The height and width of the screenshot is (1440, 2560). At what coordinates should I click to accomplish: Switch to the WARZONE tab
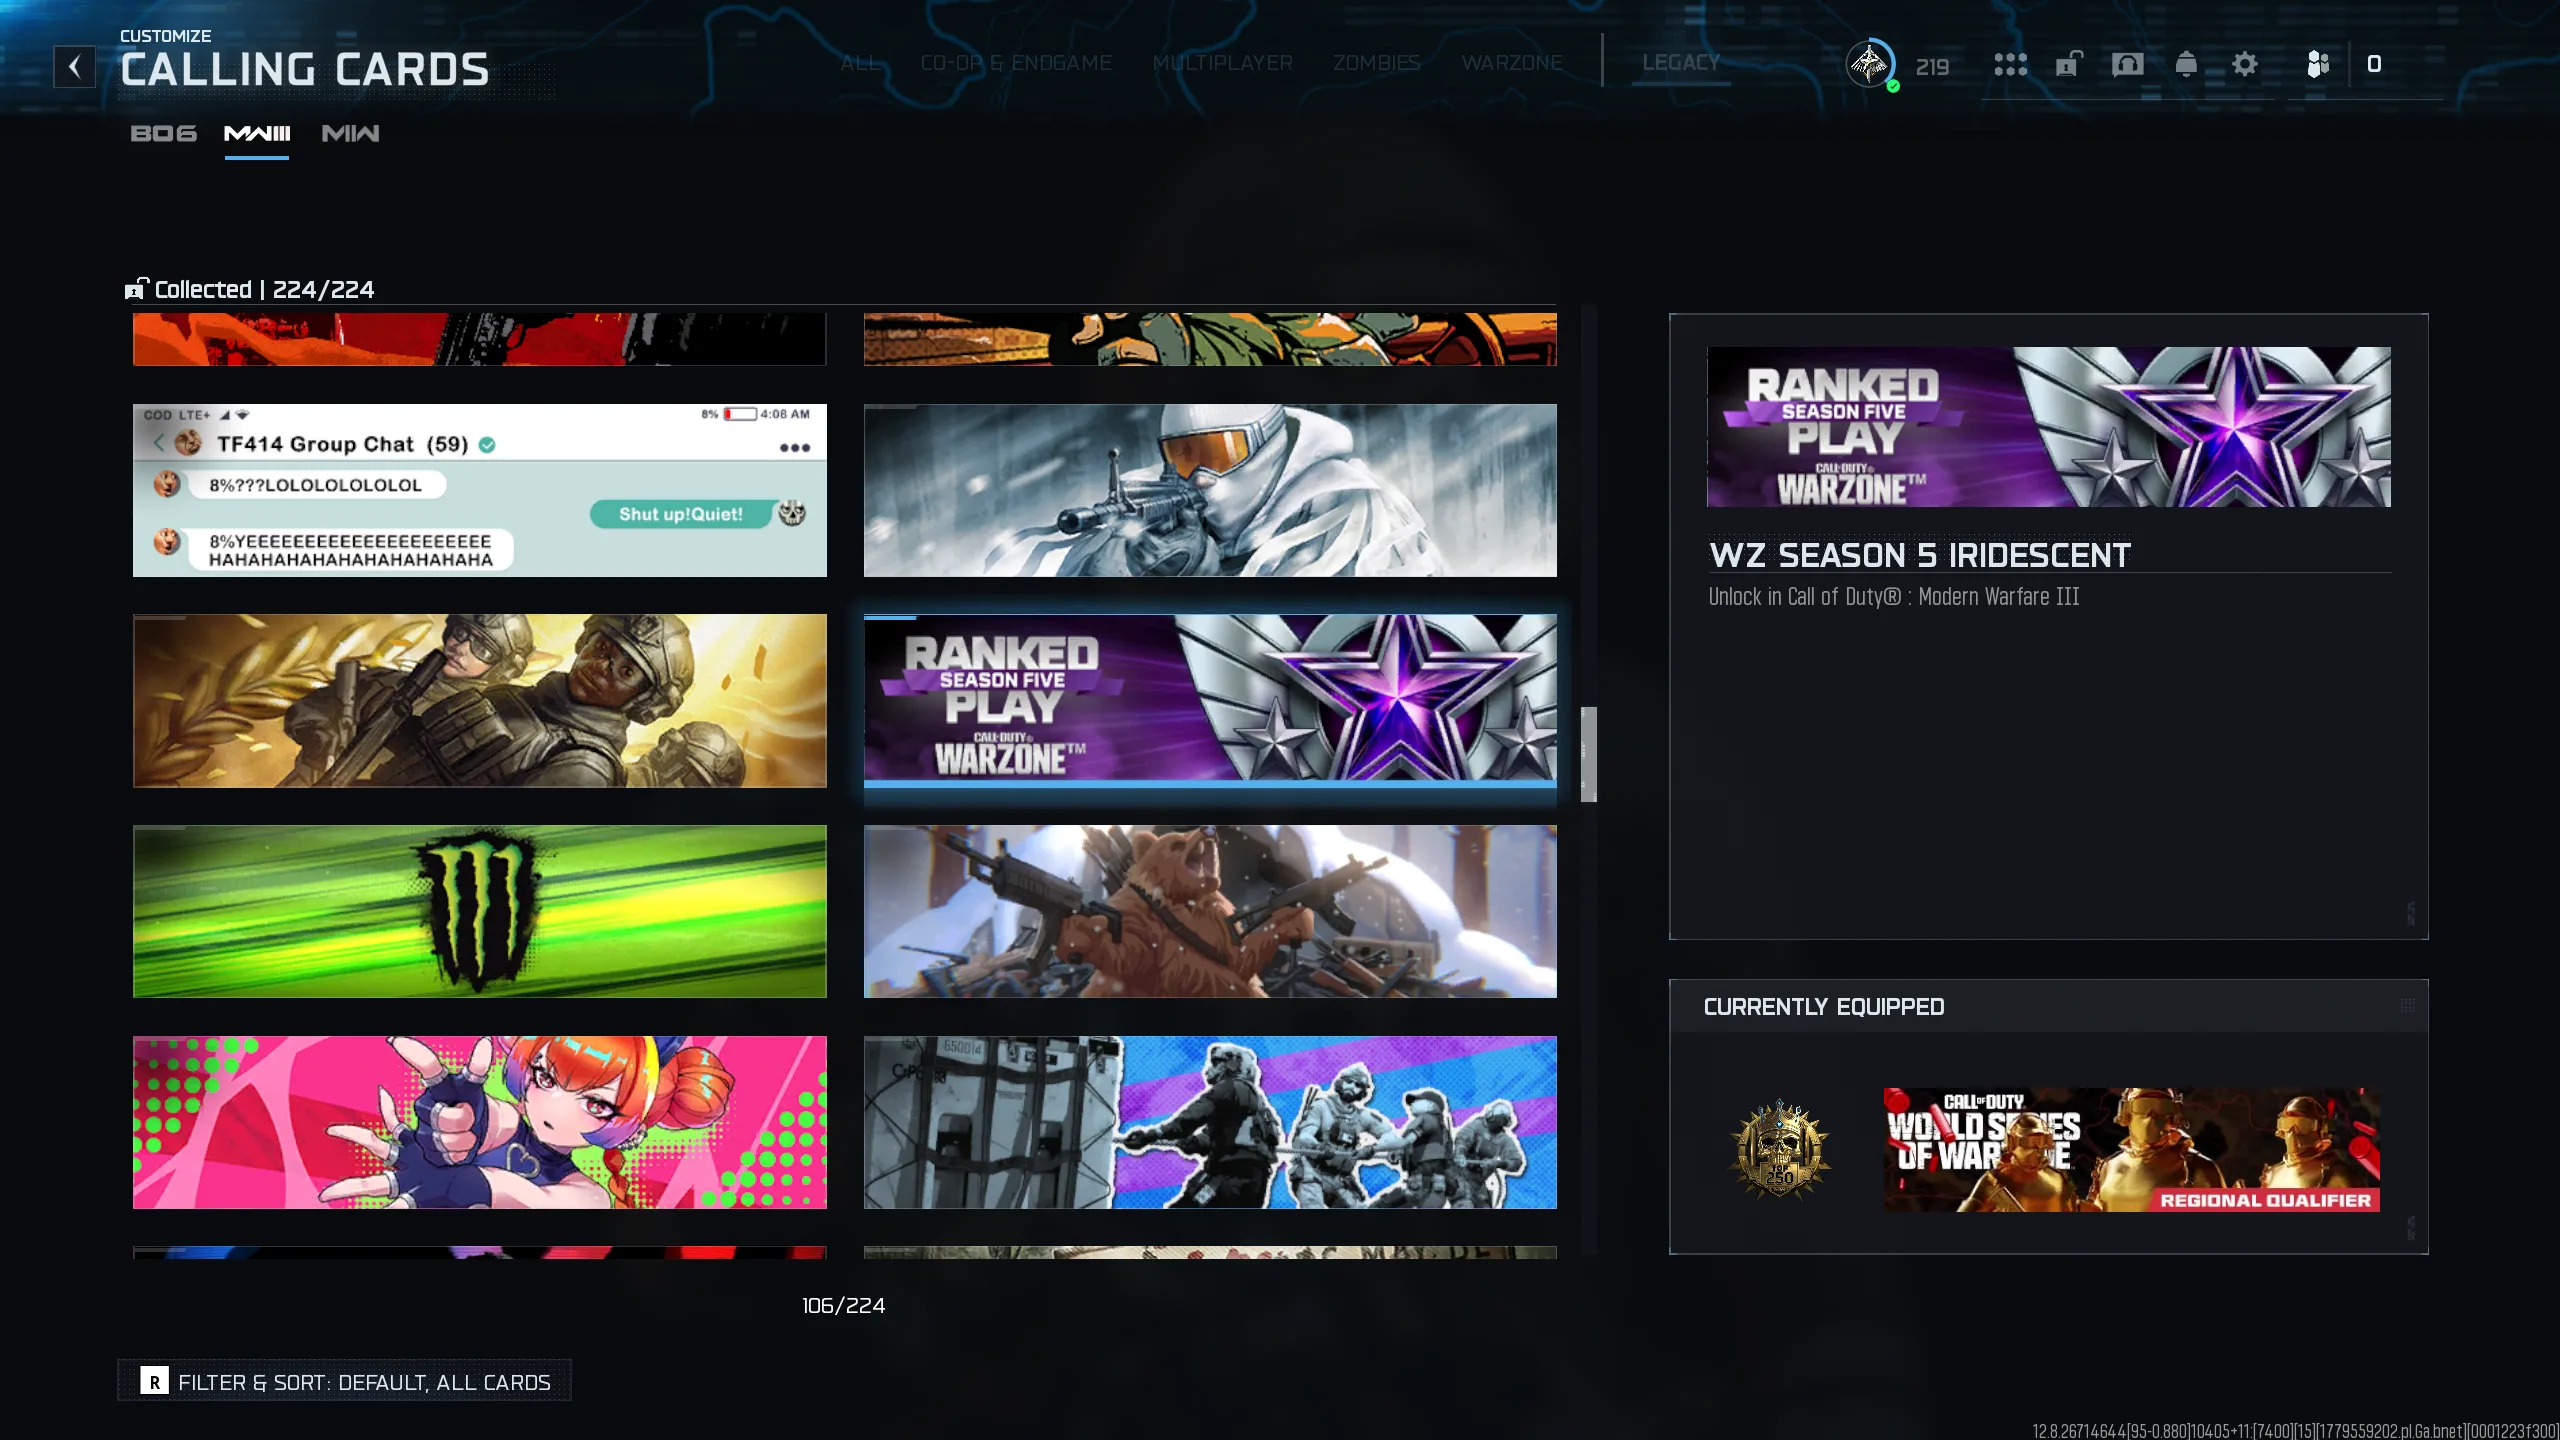tap(1512, 63)
